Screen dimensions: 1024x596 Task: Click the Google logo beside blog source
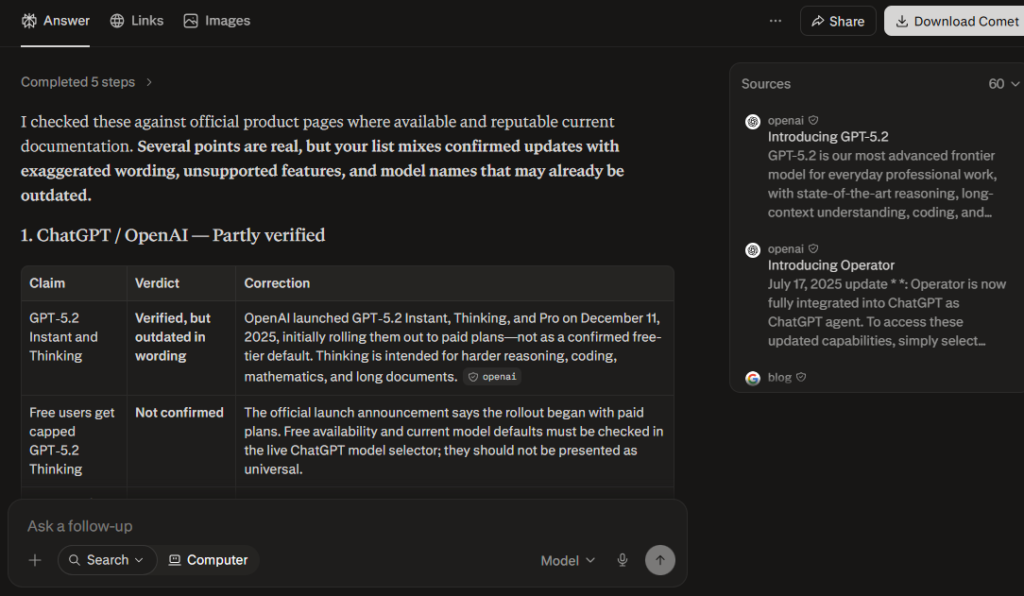click(x=753, y=378)
